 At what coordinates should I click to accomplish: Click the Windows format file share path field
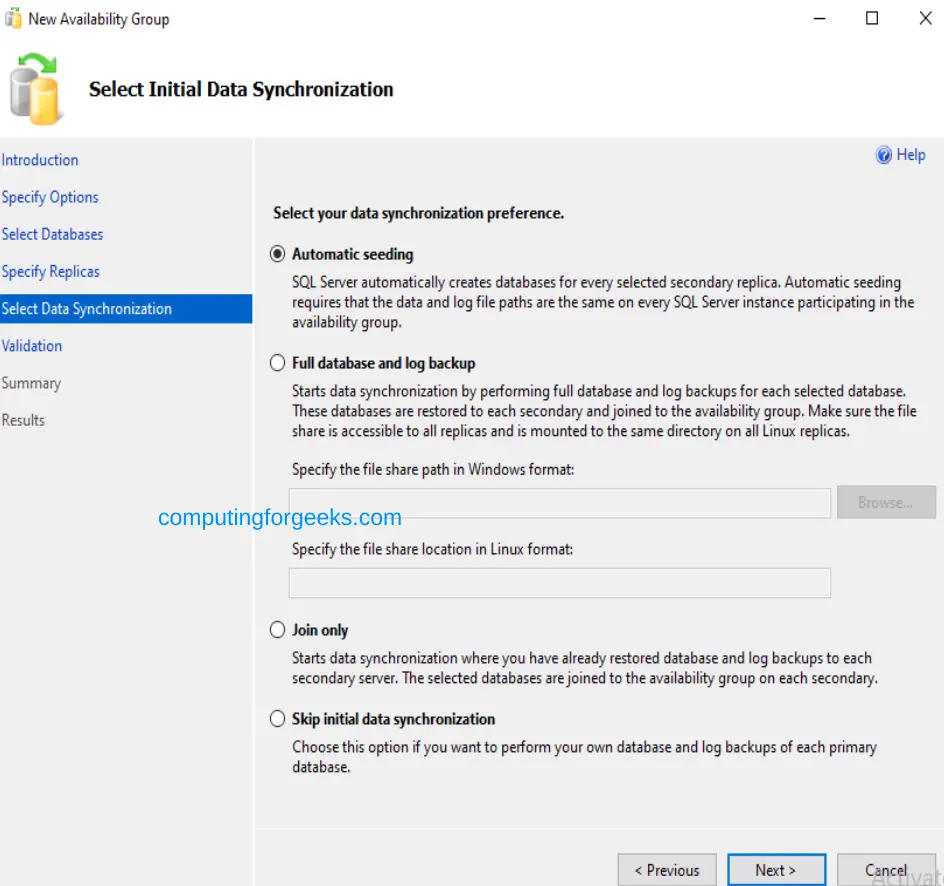560,503
